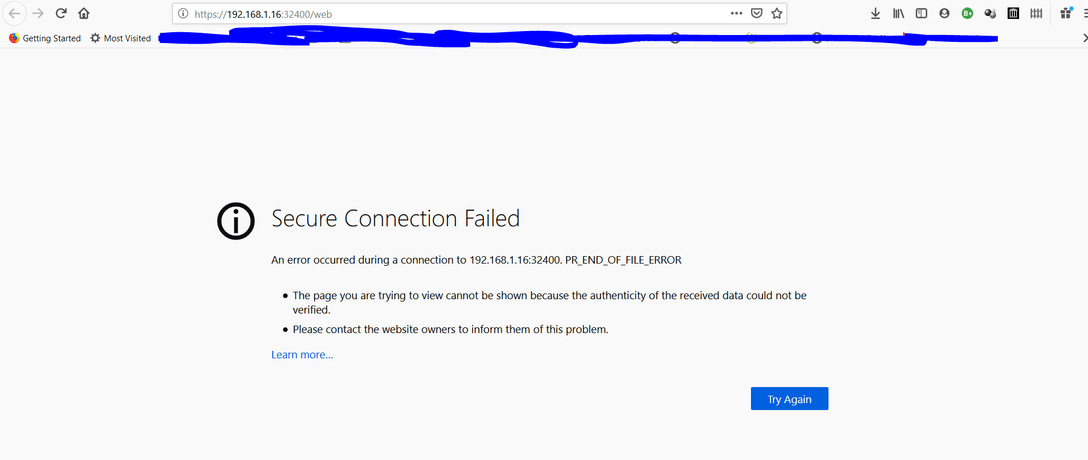This screenshot has height=460, width=1088.
Task: Open the Firefox hamburger menu
Action: [x=1084, y=14]
